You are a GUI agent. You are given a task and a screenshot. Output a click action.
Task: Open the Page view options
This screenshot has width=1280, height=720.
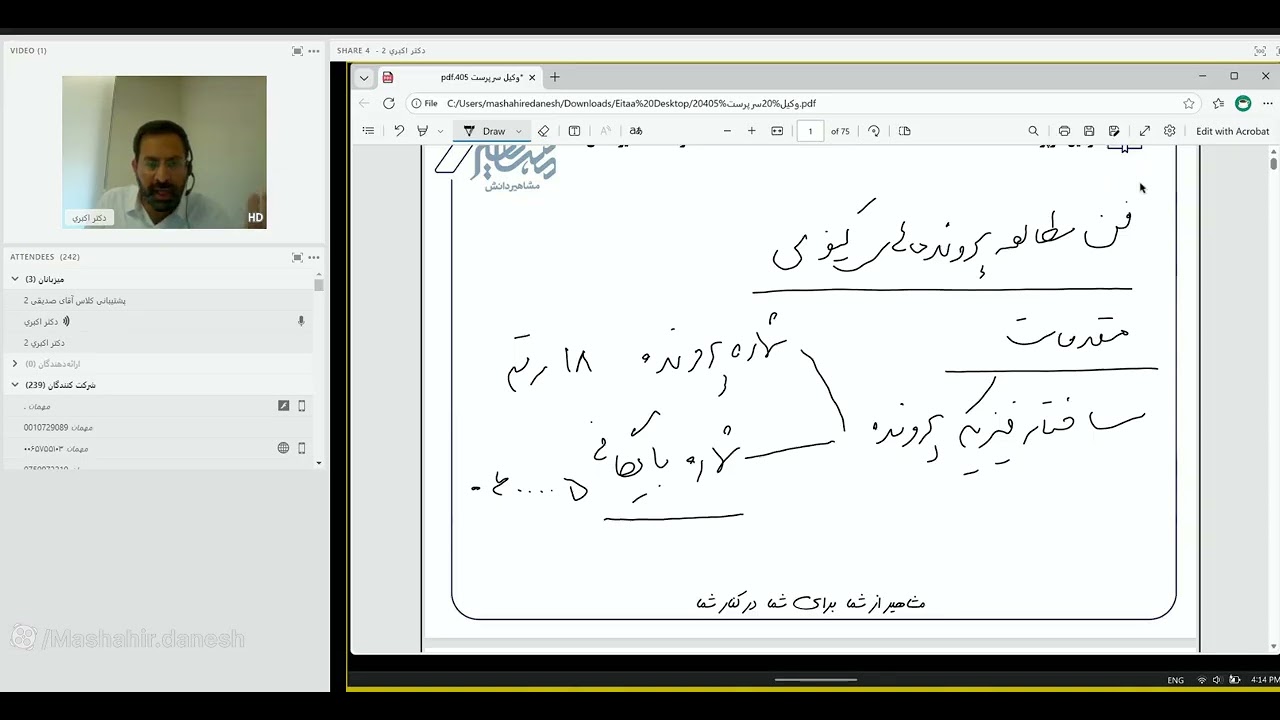point(905,131)
